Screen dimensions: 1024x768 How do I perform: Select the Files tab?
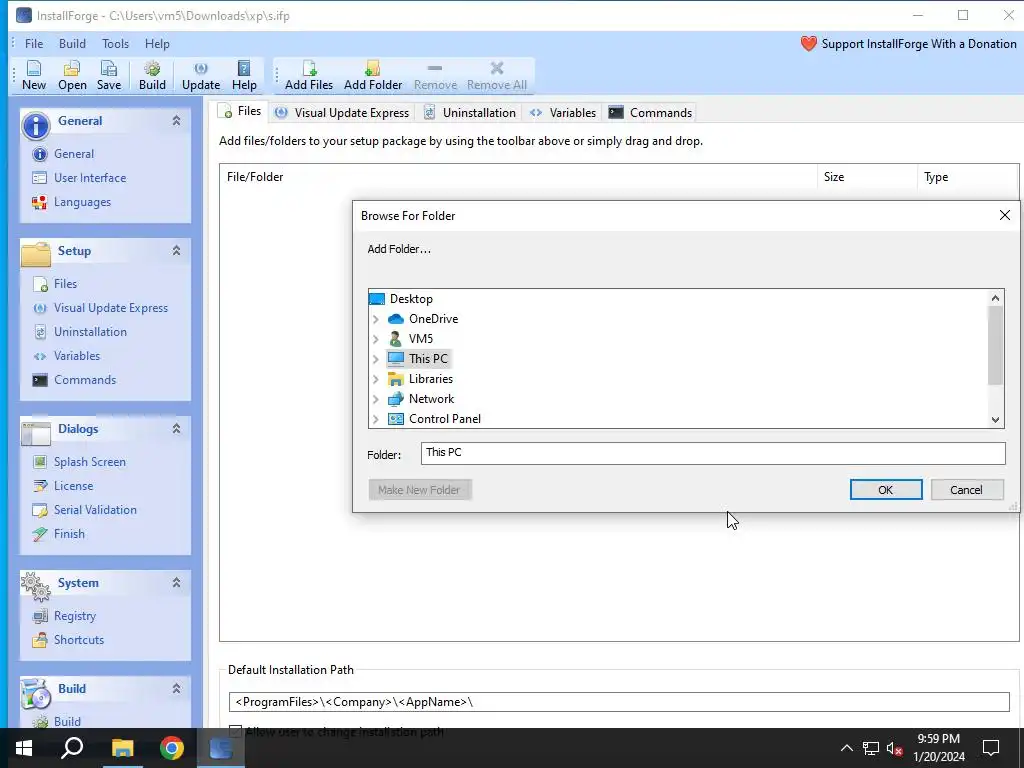click(x=240, y=112)
